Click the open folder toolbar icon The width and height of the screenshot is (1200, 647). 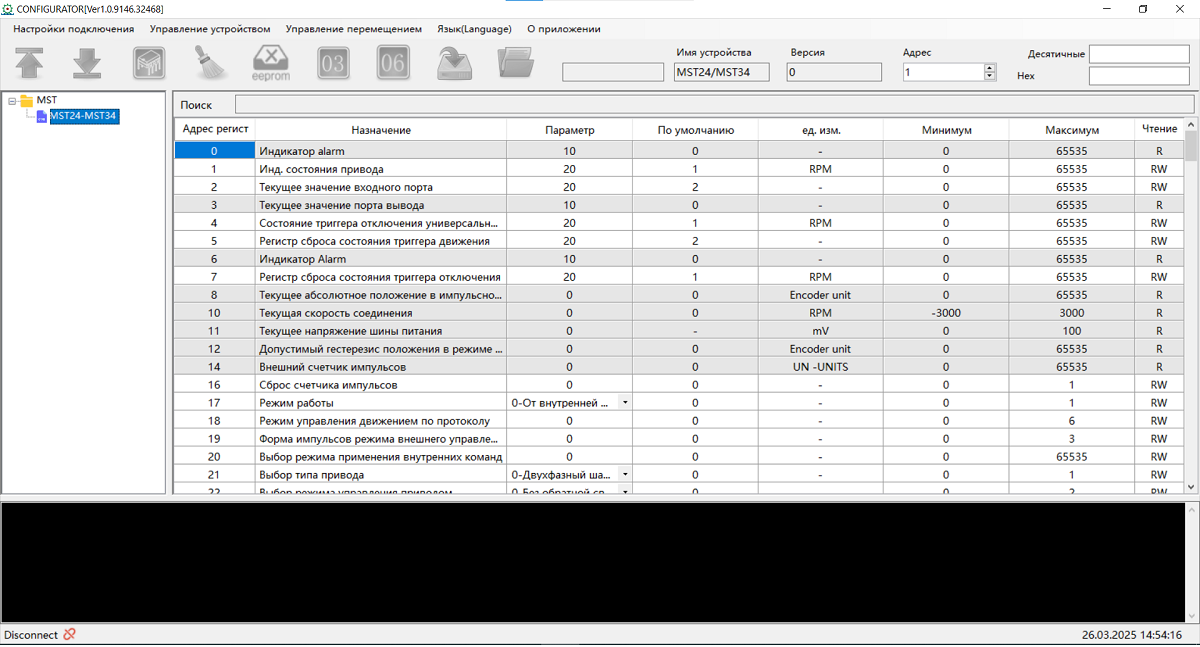coord(515,63)
